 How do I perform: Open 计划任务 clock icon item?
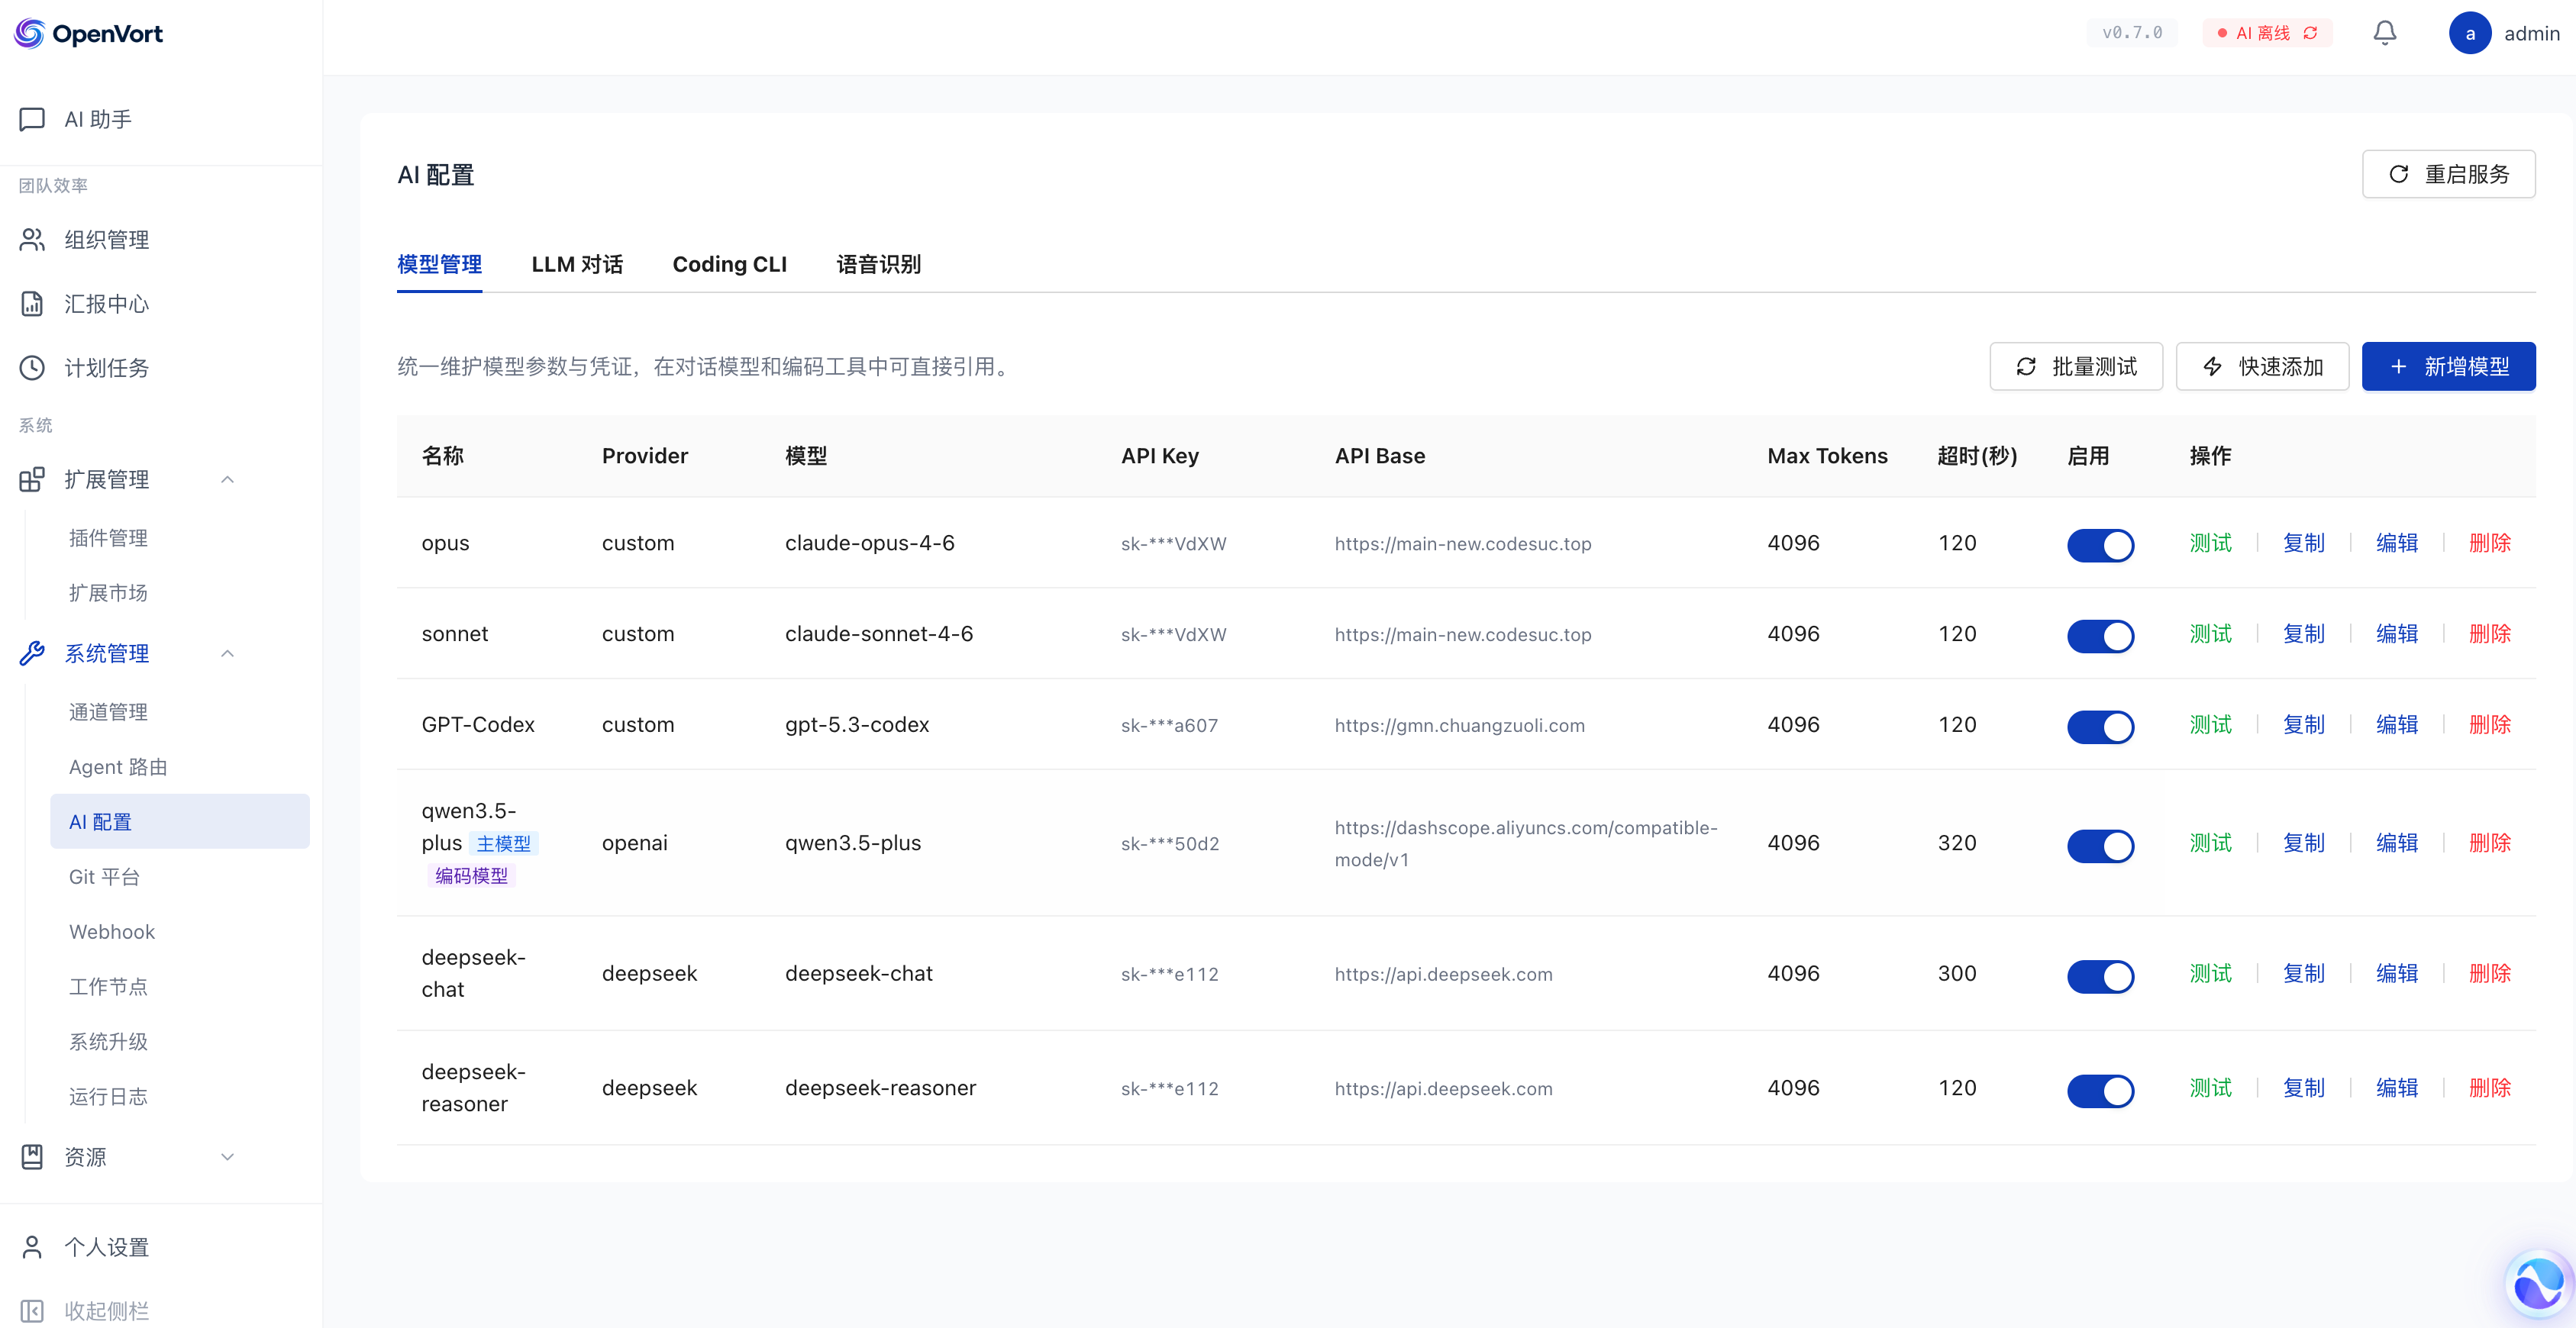coord(32,368)
